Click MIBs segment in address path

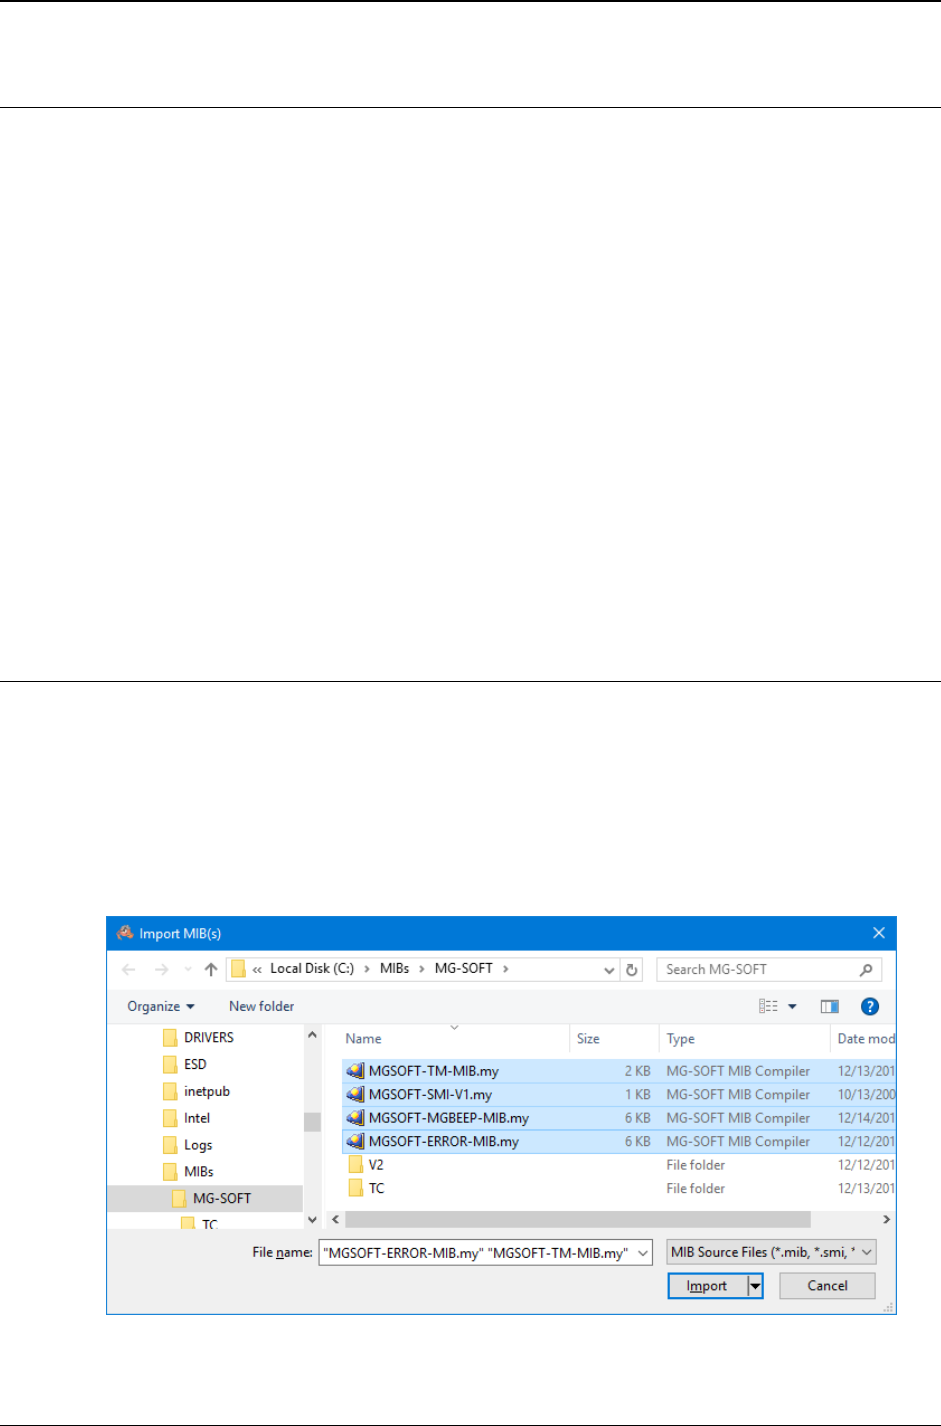(395, 969)
